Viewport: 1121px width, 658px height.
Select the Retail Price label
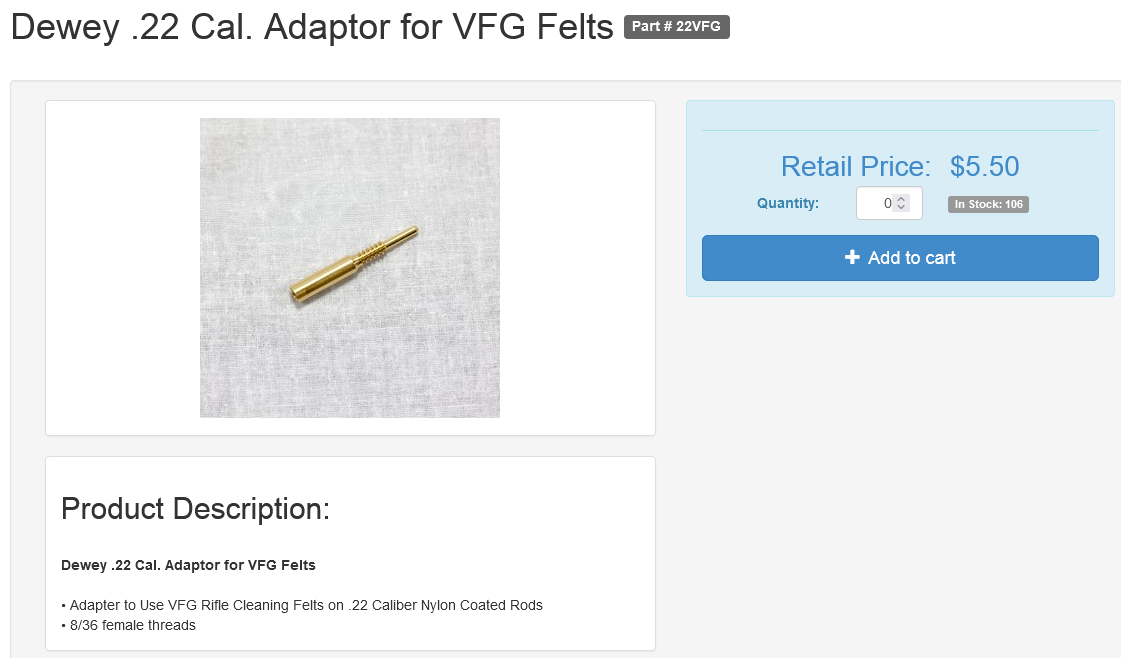(856, 167)
